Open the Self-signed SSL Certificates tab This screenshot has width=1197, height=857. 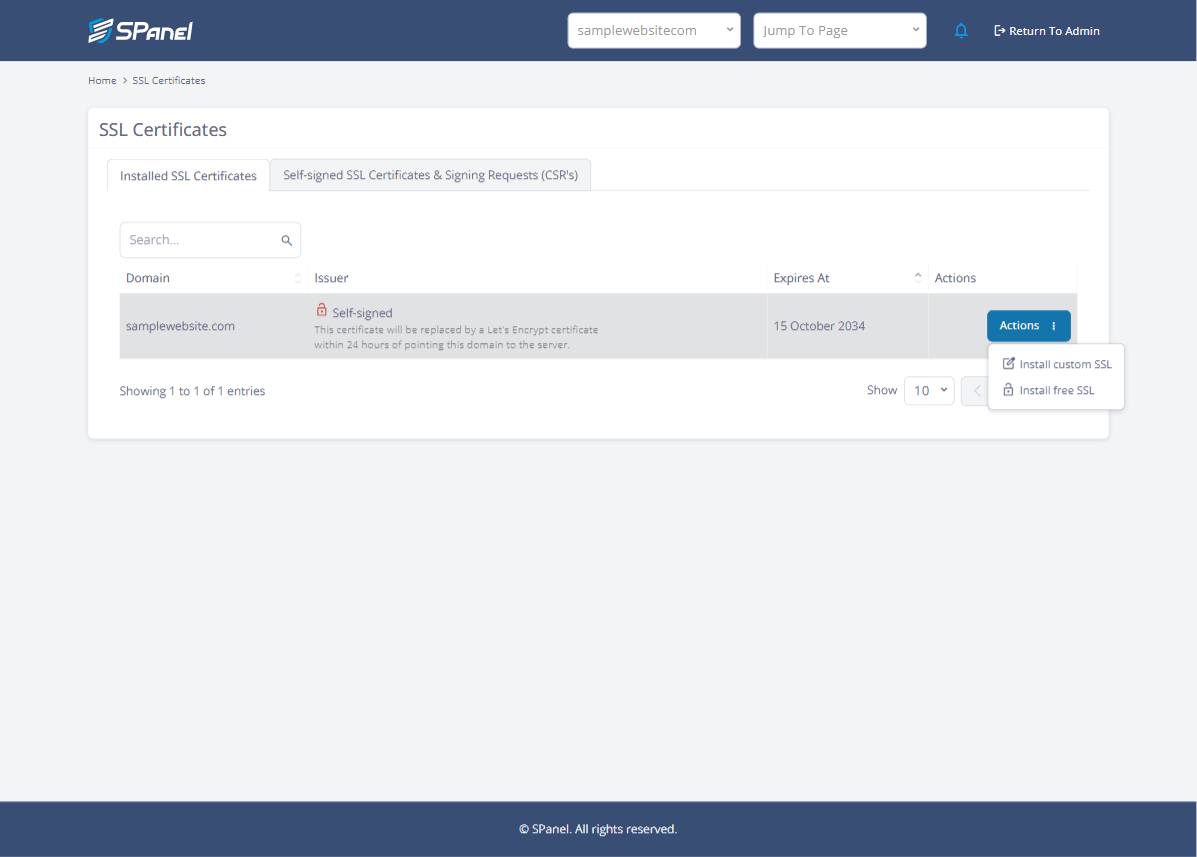[x=430, y=174]
